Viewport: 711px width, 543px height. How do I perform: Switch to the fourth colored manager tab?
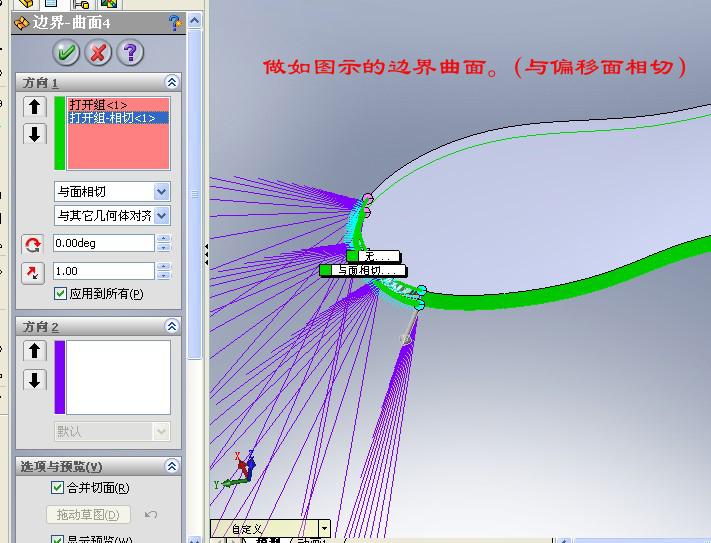(109, 4)
